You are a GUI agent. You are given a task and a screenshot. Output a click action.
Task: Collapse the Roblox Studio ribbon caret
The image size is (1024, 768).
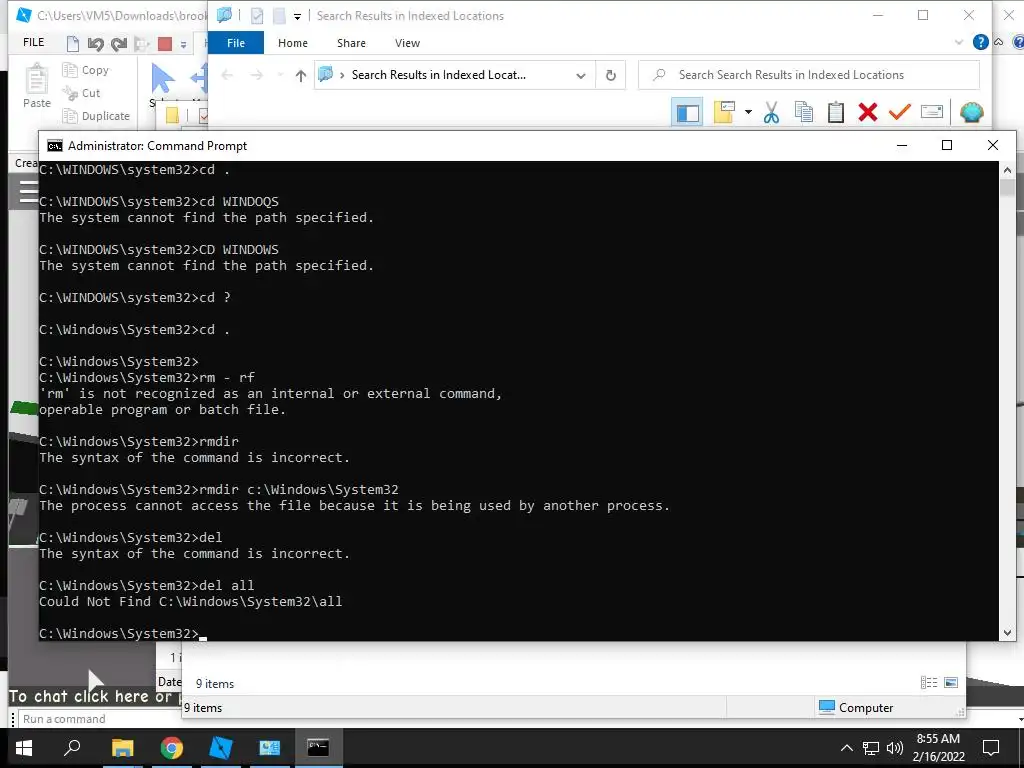(x=999, y=42)
